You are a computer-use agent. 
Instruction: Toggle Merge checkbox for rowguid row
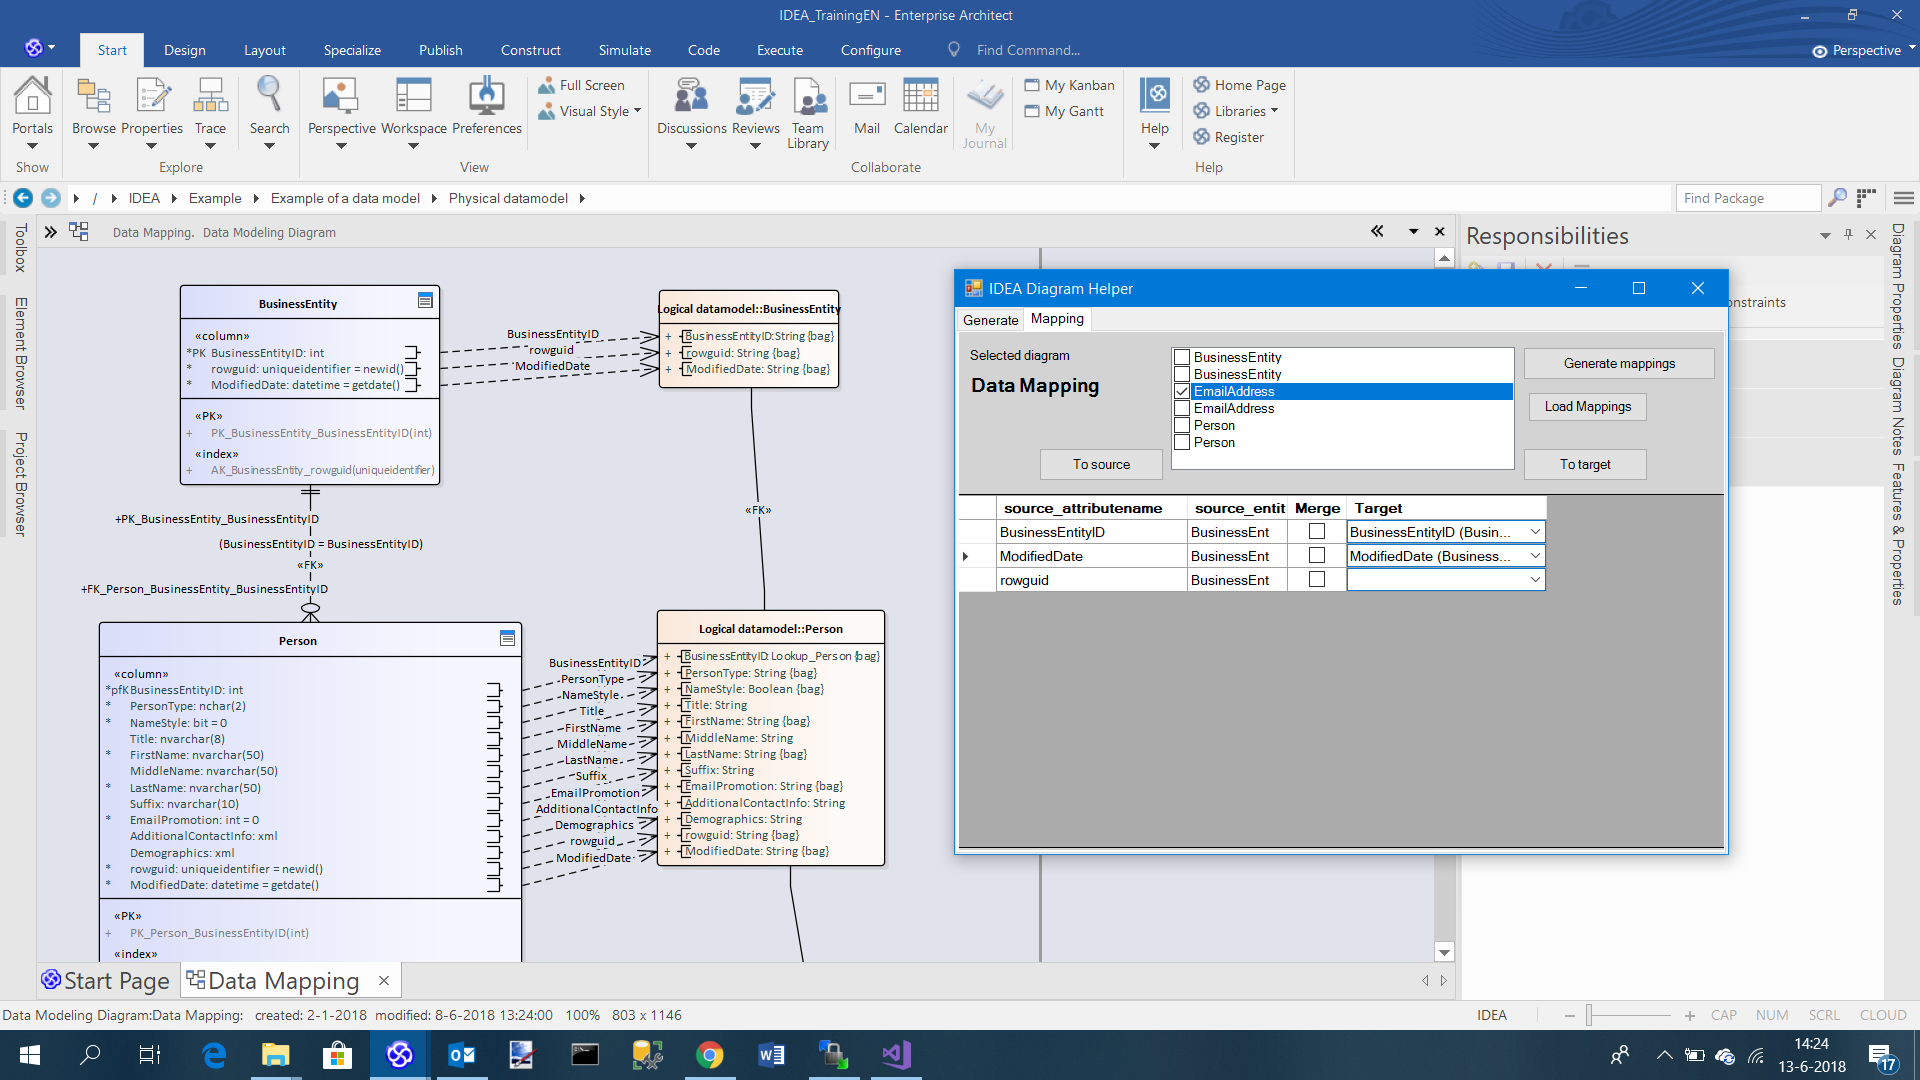1317,580
